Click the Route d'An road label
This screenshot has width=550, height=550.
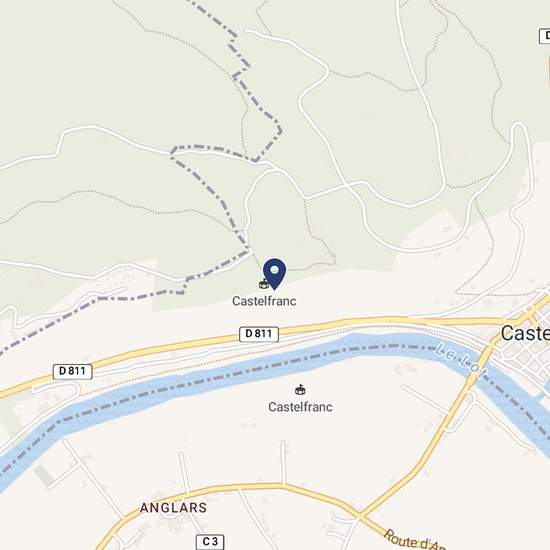pos(414,540)
